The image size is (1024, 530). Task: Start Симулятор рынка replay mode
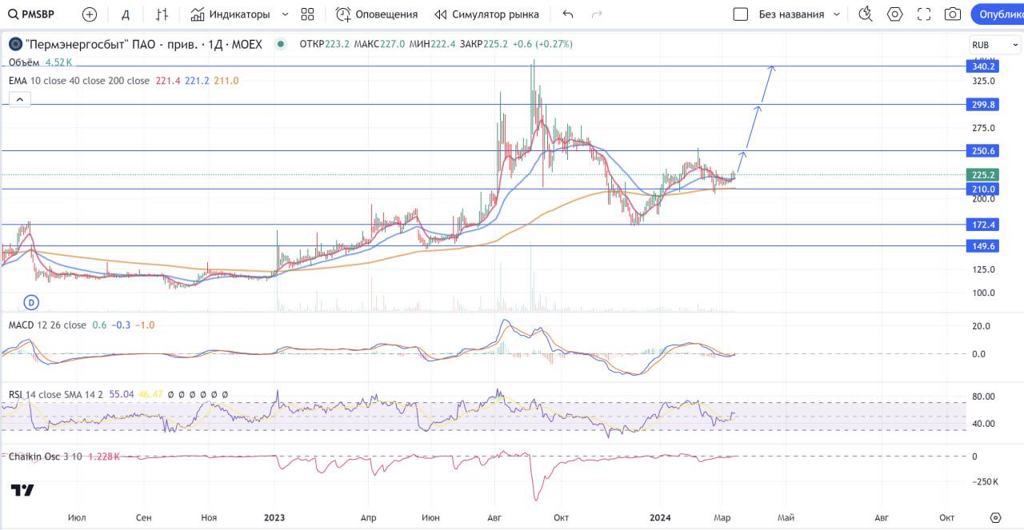486,15
